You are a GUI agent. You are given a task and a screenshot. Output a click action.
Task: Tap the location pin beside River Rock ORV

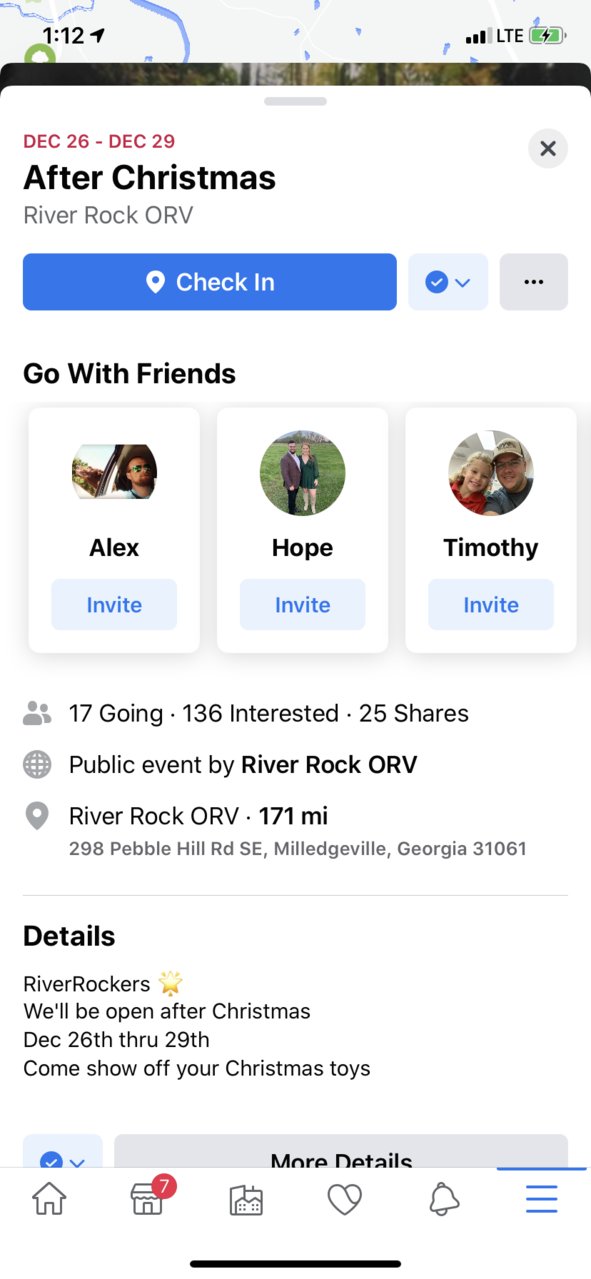point(37,817)
